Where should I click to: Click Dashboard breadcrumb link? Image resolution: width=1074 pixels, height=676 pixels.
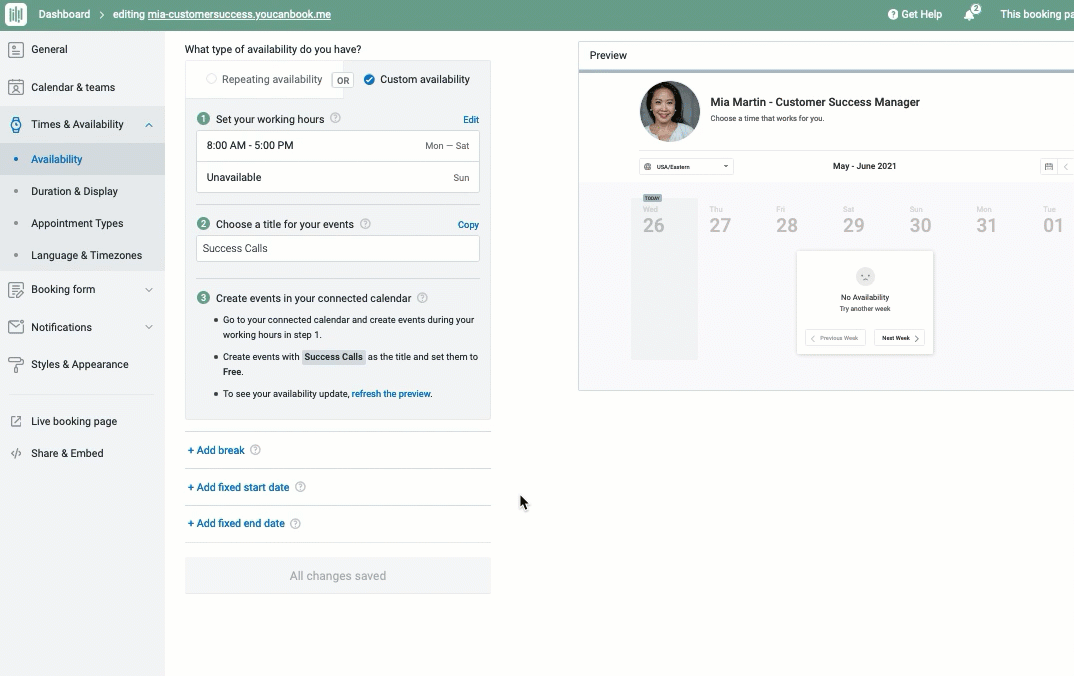(x=64, y=14)
